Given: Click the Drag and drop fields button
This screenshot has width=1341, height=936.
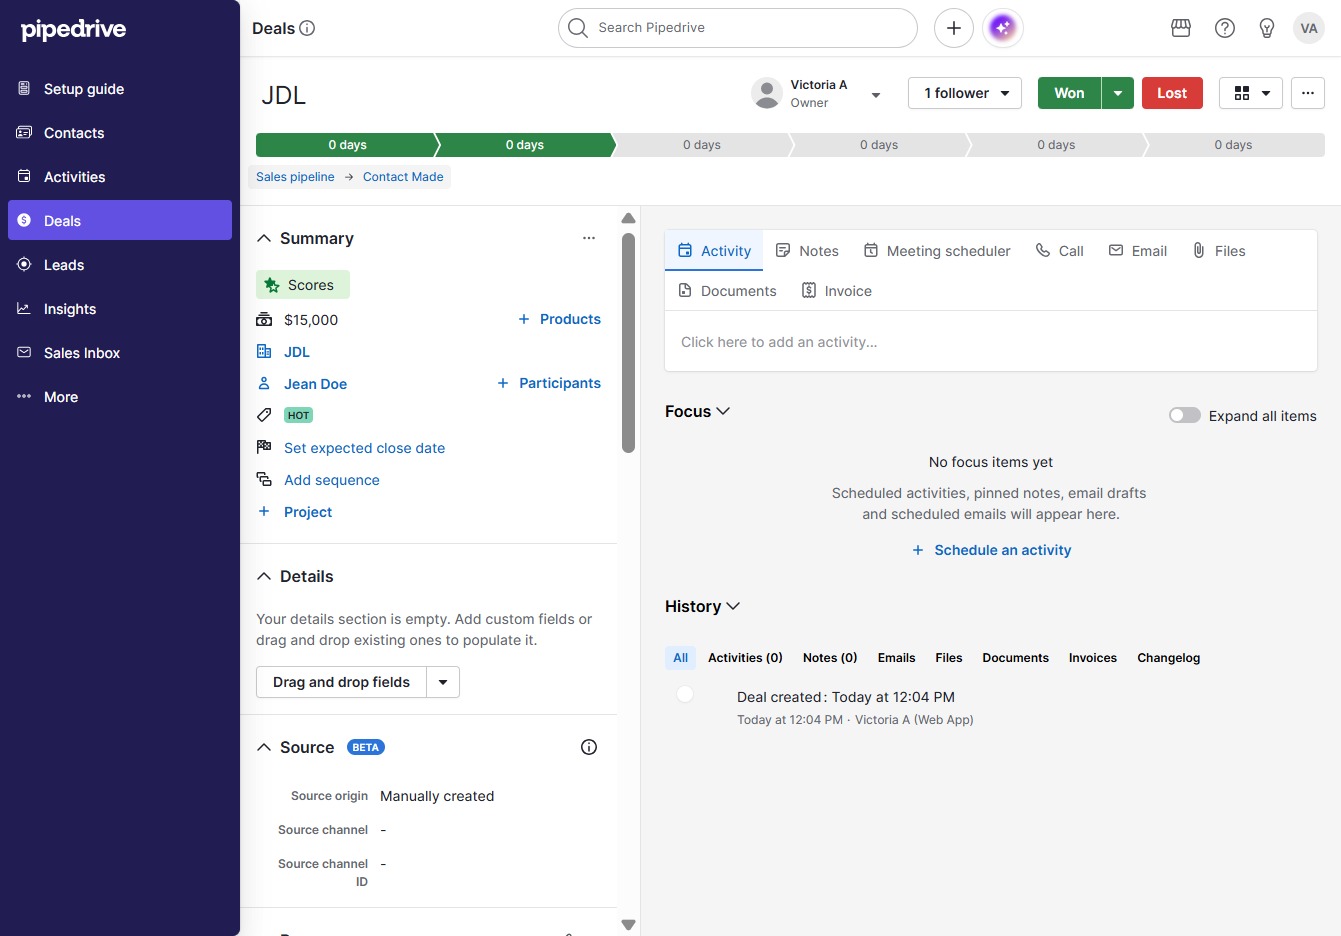Looking at the screenshot, I should (x=341, y=682).
